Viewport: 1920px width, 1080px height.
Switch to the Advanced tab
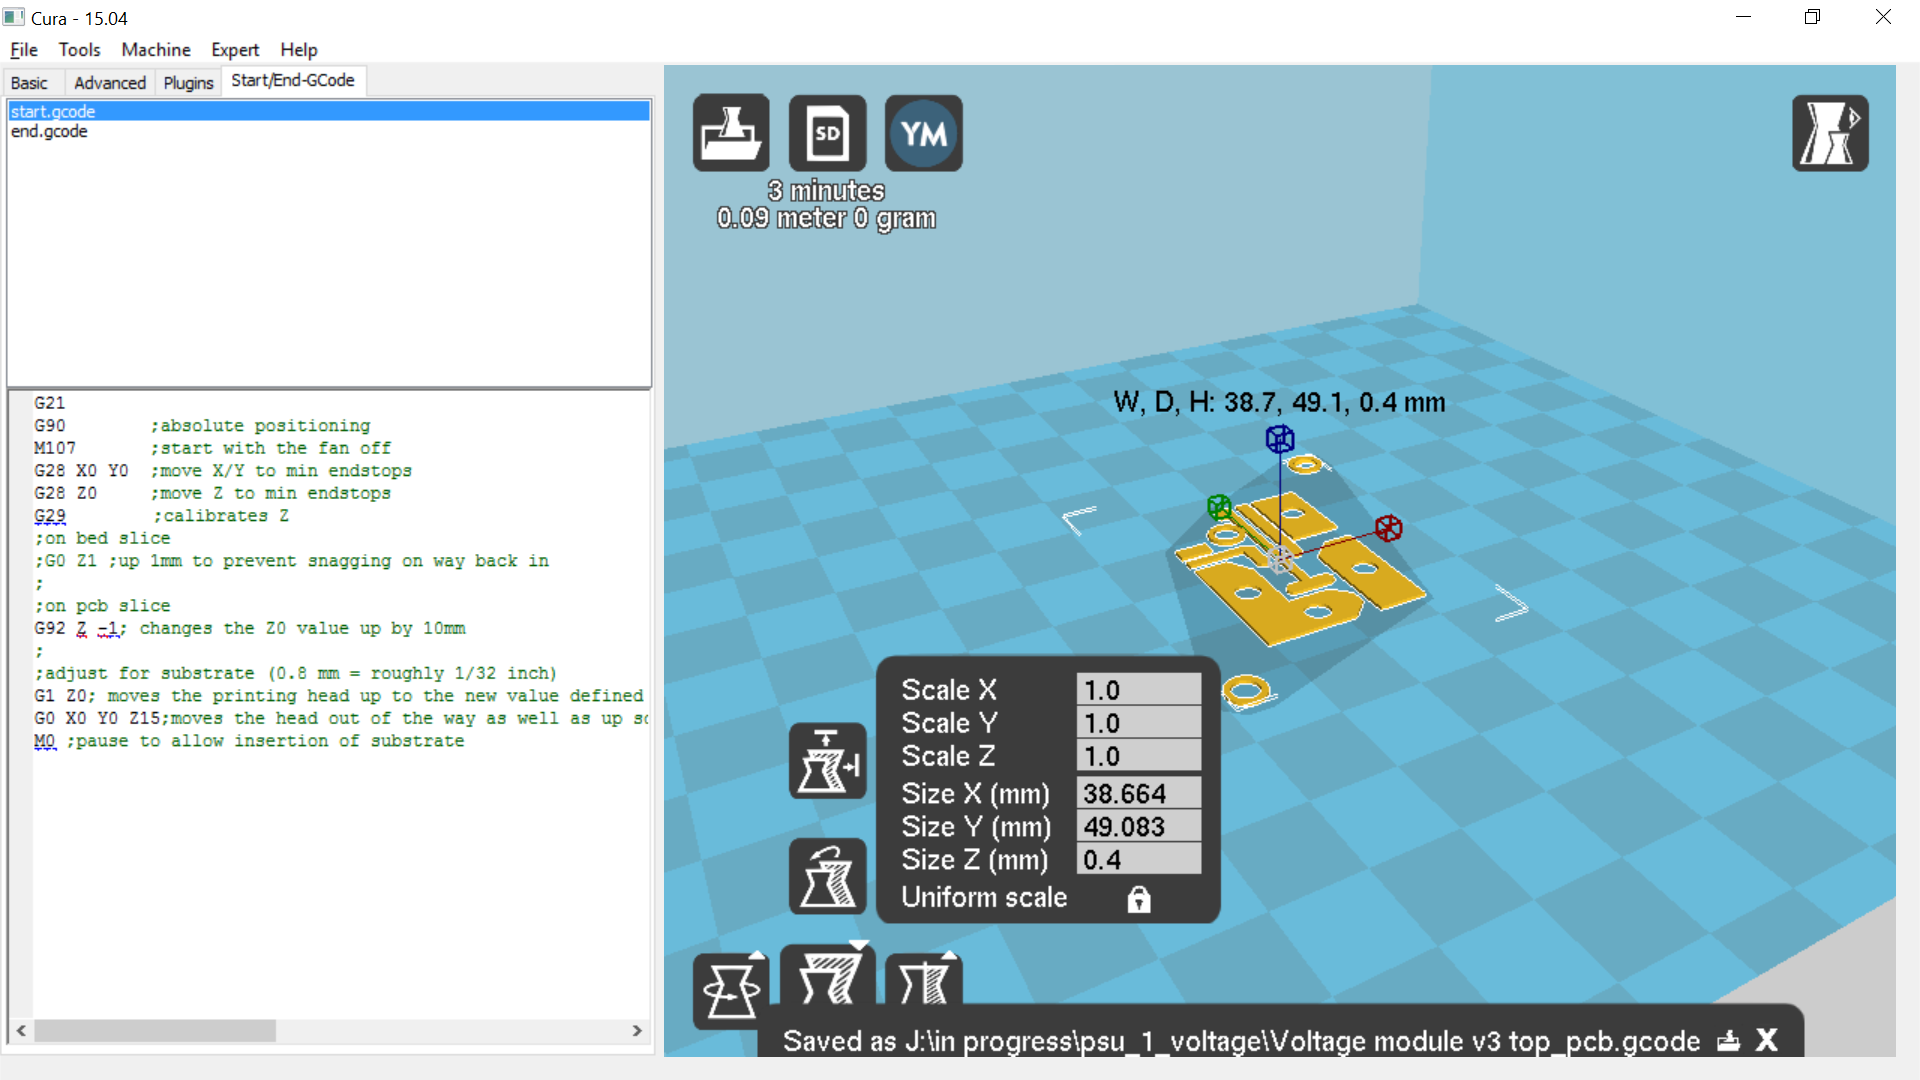tap(109, 82)
